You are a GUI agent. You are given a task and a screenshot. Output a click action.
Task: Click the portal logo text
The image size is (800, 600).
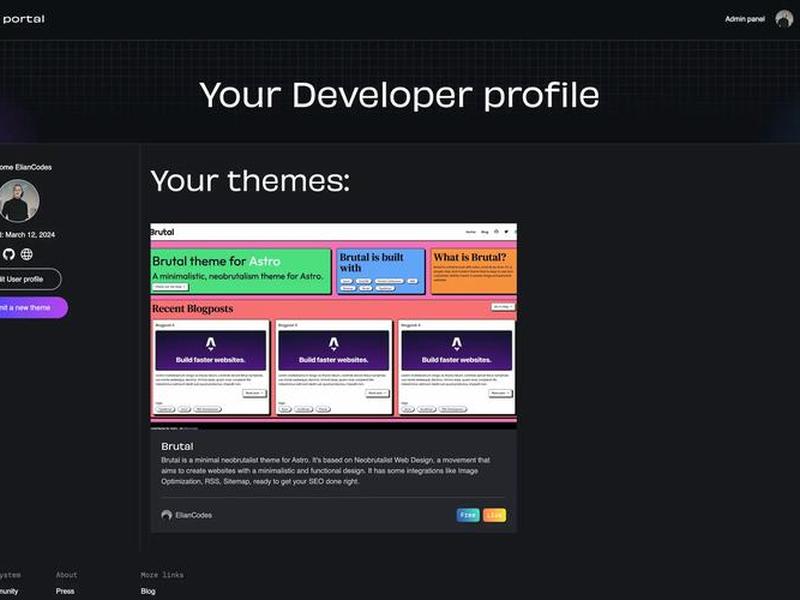tap(23, 19)
